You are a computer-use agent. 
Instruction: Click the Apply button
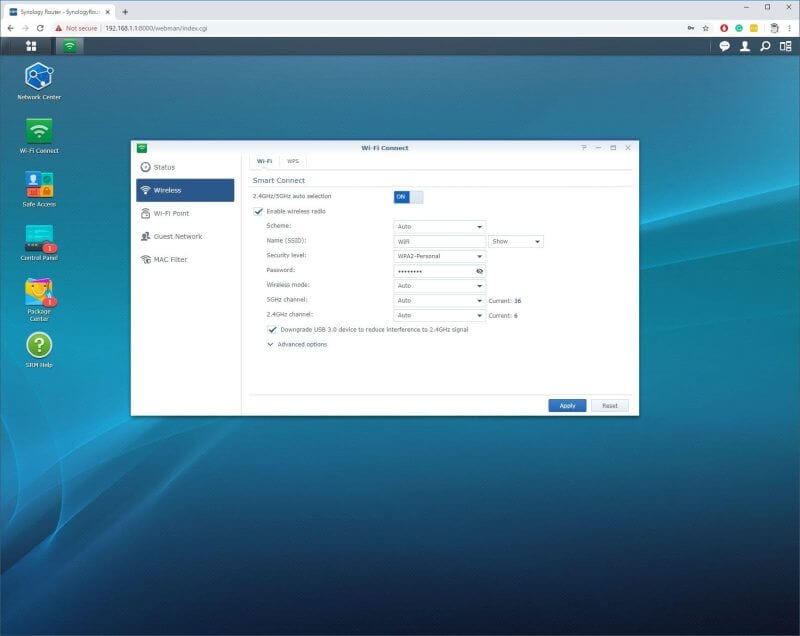[567, 405]
